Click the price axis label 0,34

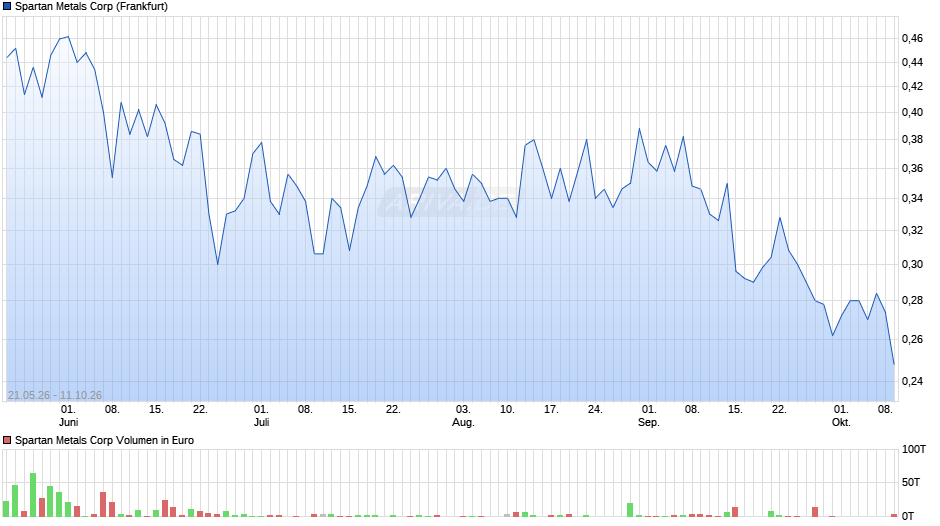pos(912,199)
